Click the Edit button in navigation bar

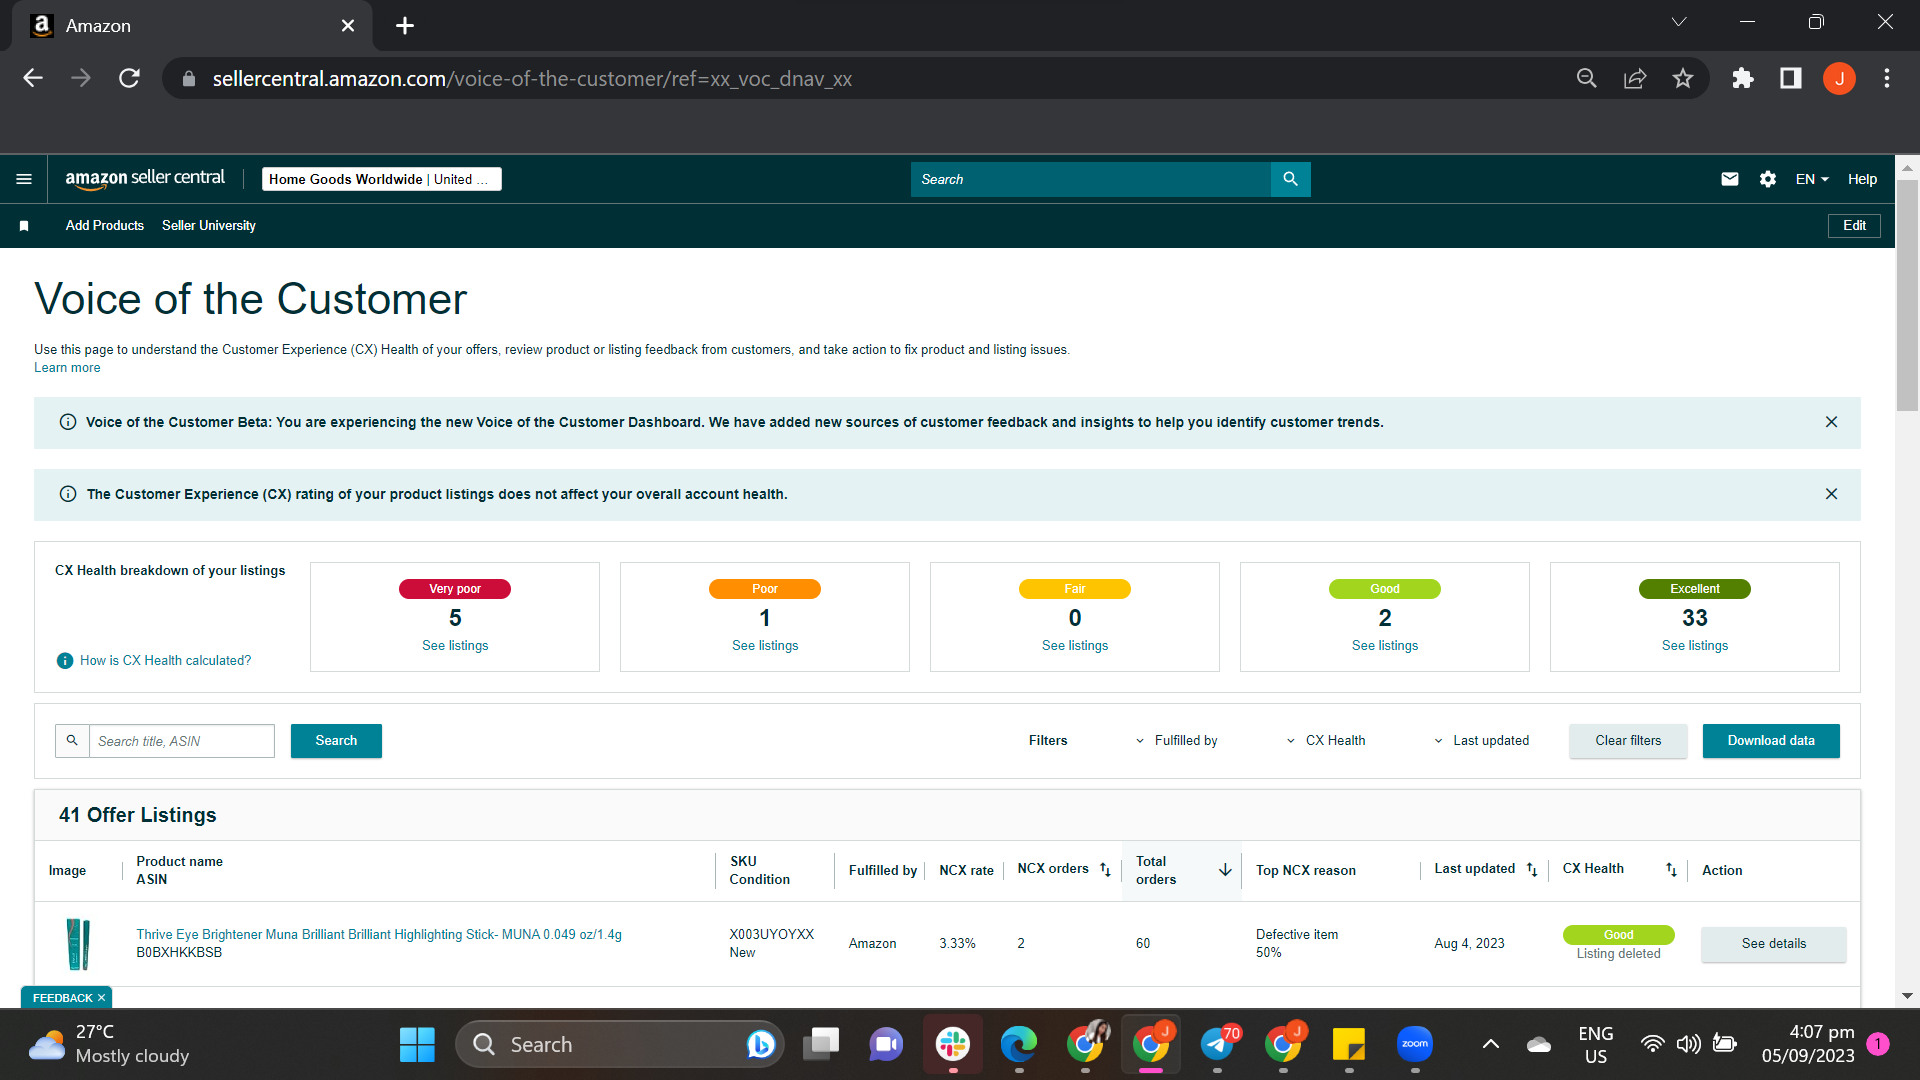[1854, 226]
